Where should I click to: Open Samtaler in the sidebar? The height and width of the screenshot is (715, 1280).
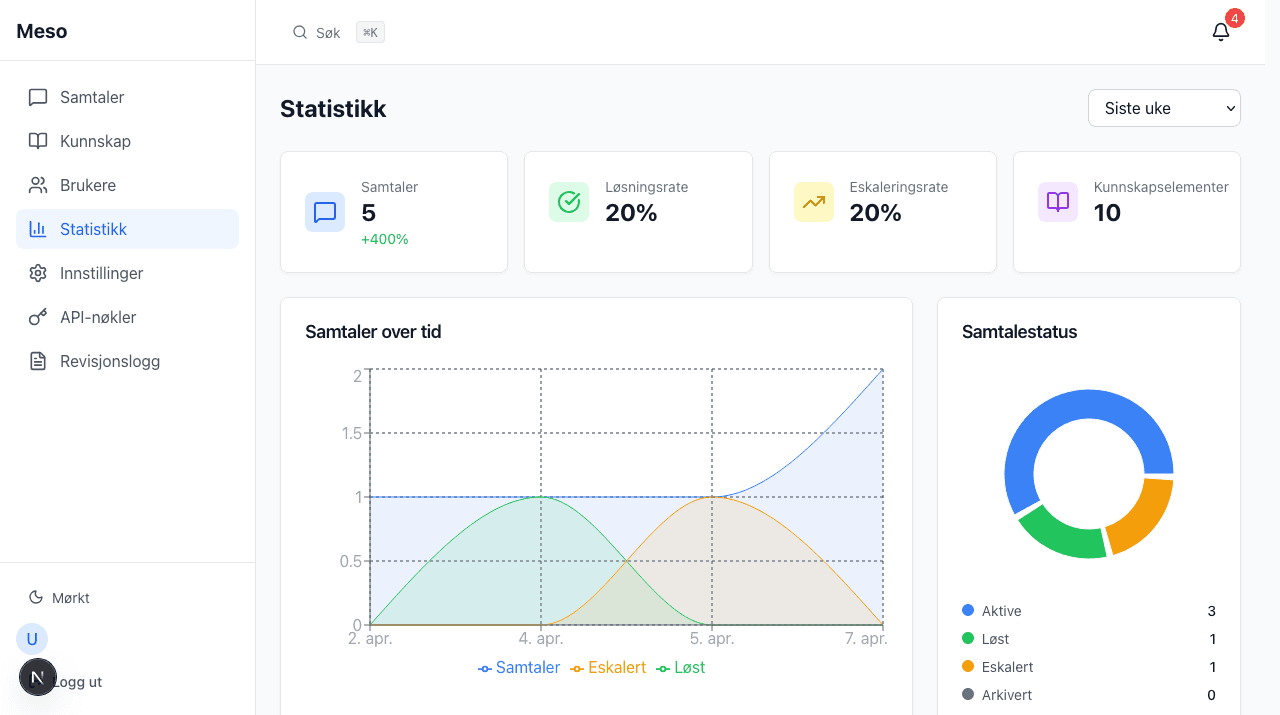click(x=92, y=97)
